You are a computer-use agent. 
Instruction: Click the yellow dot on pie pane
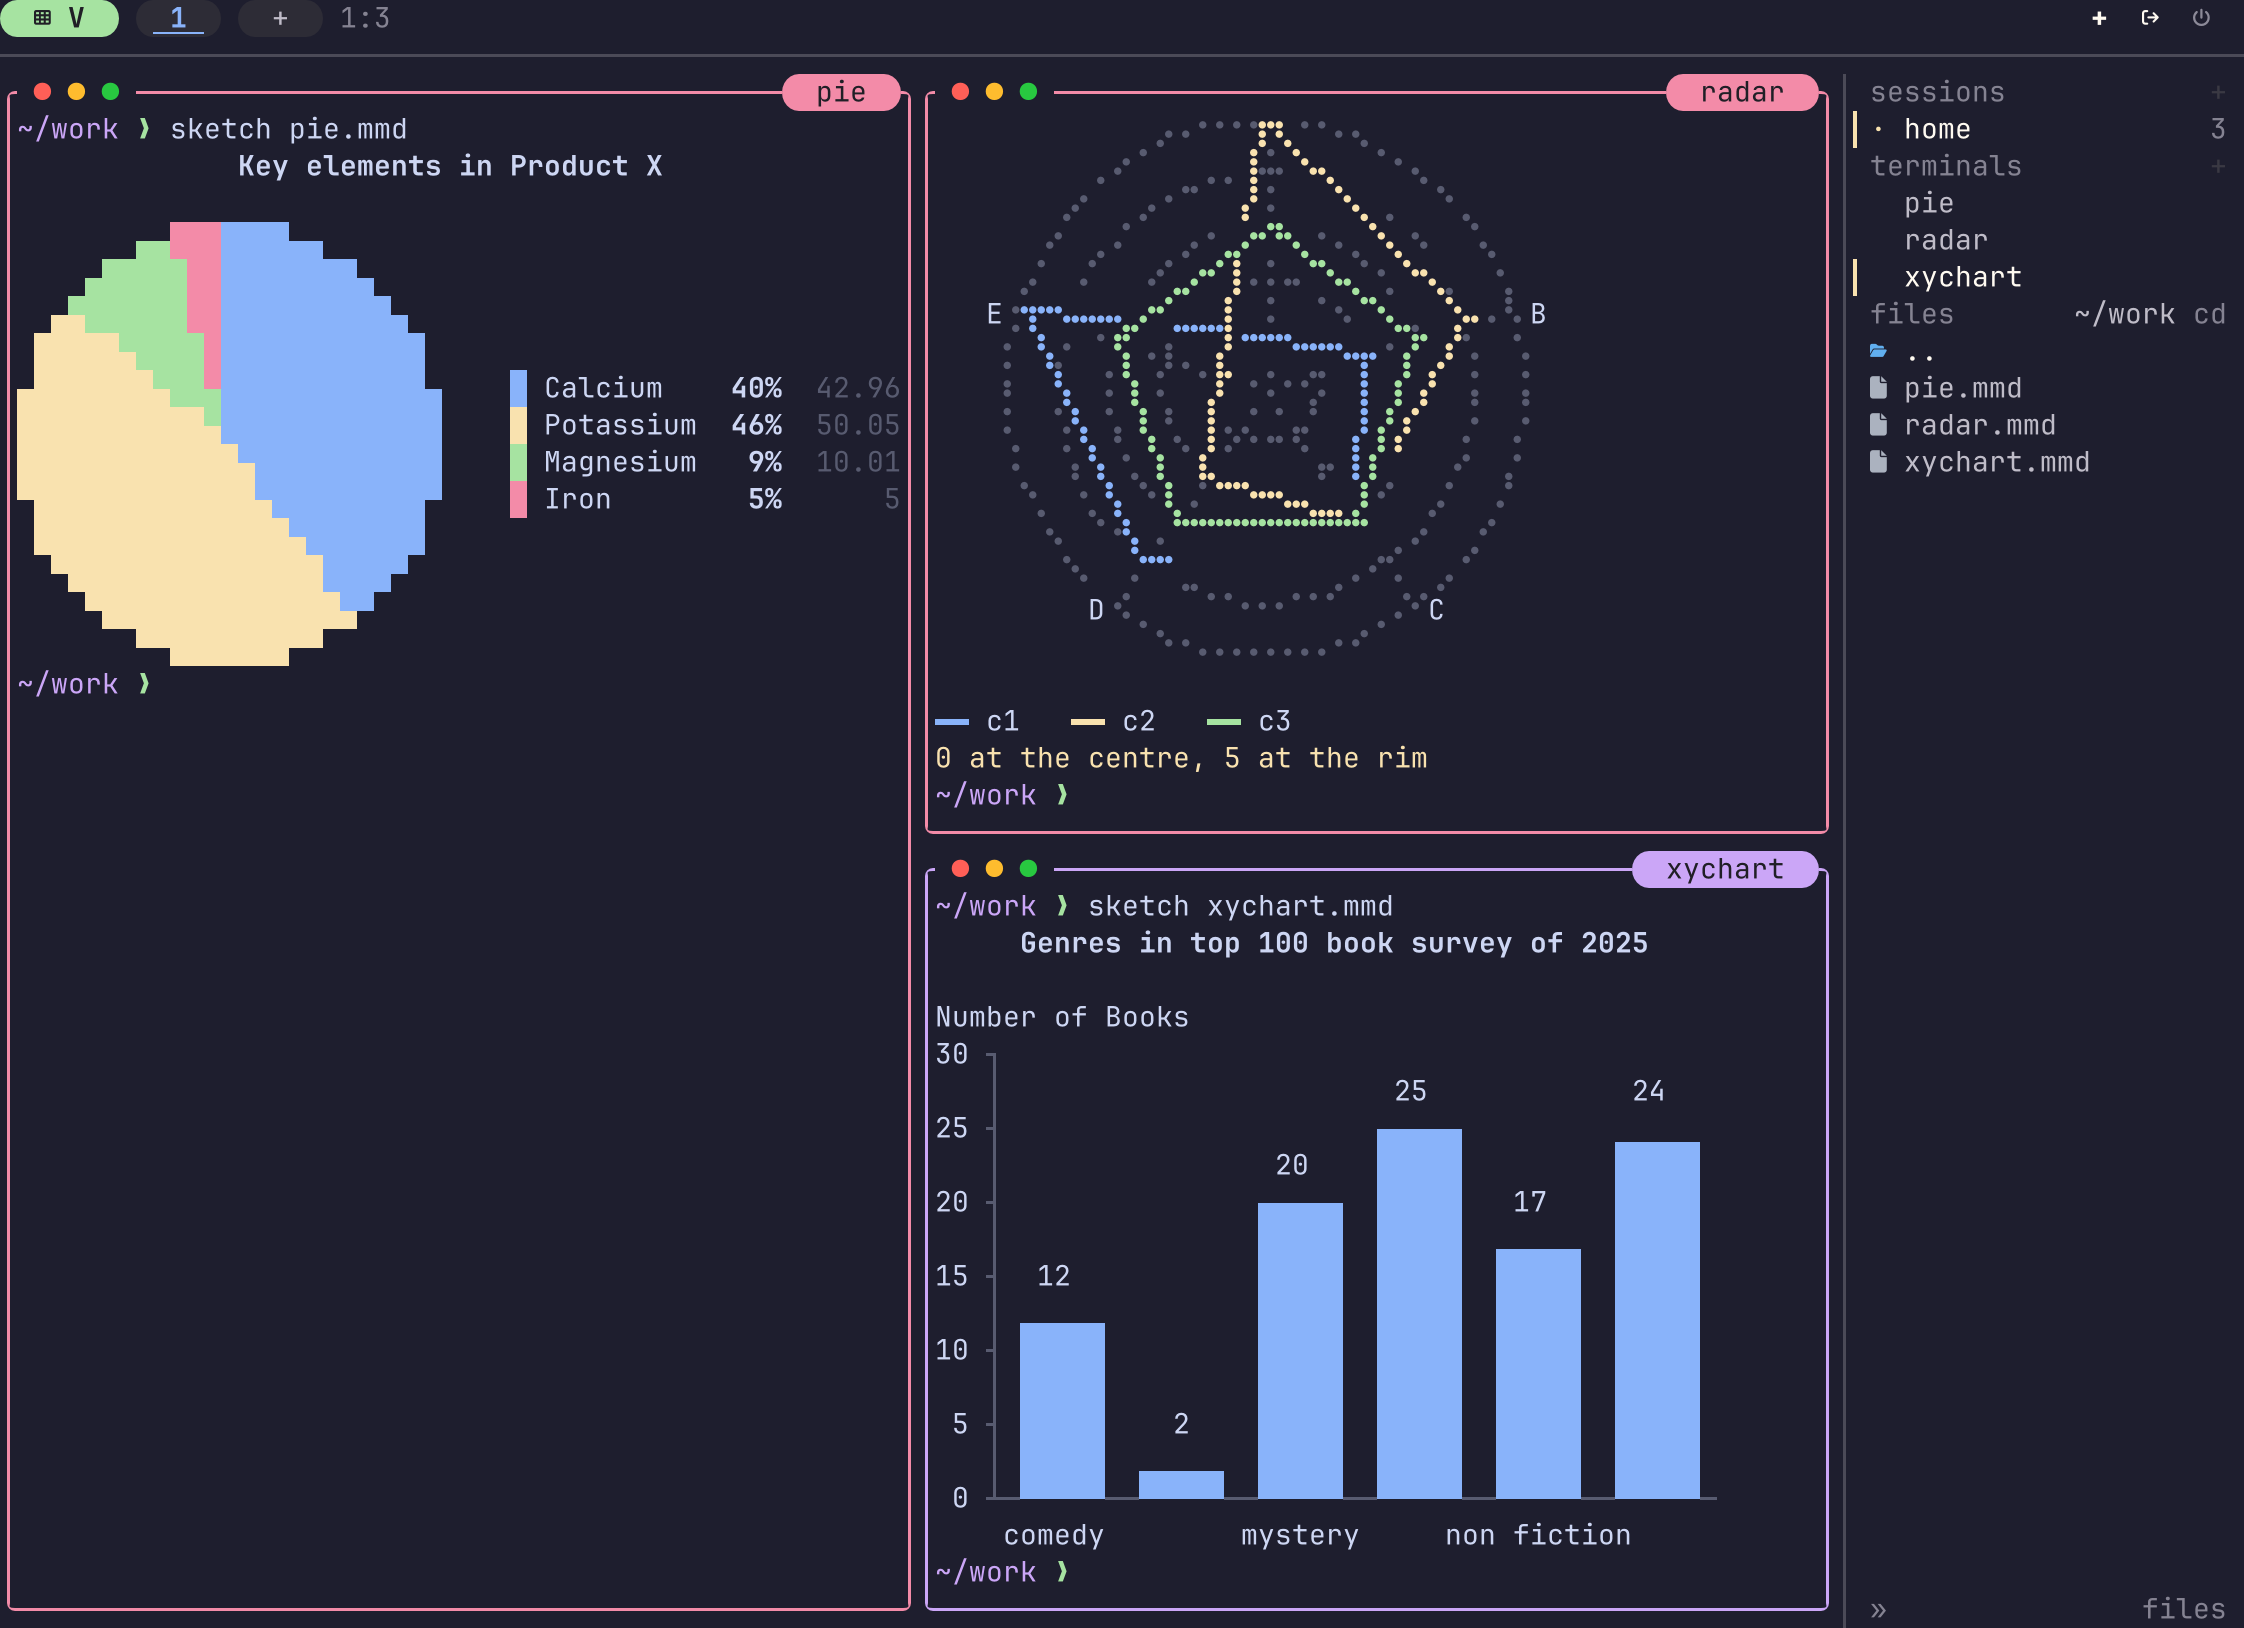[x=76, y=92]
